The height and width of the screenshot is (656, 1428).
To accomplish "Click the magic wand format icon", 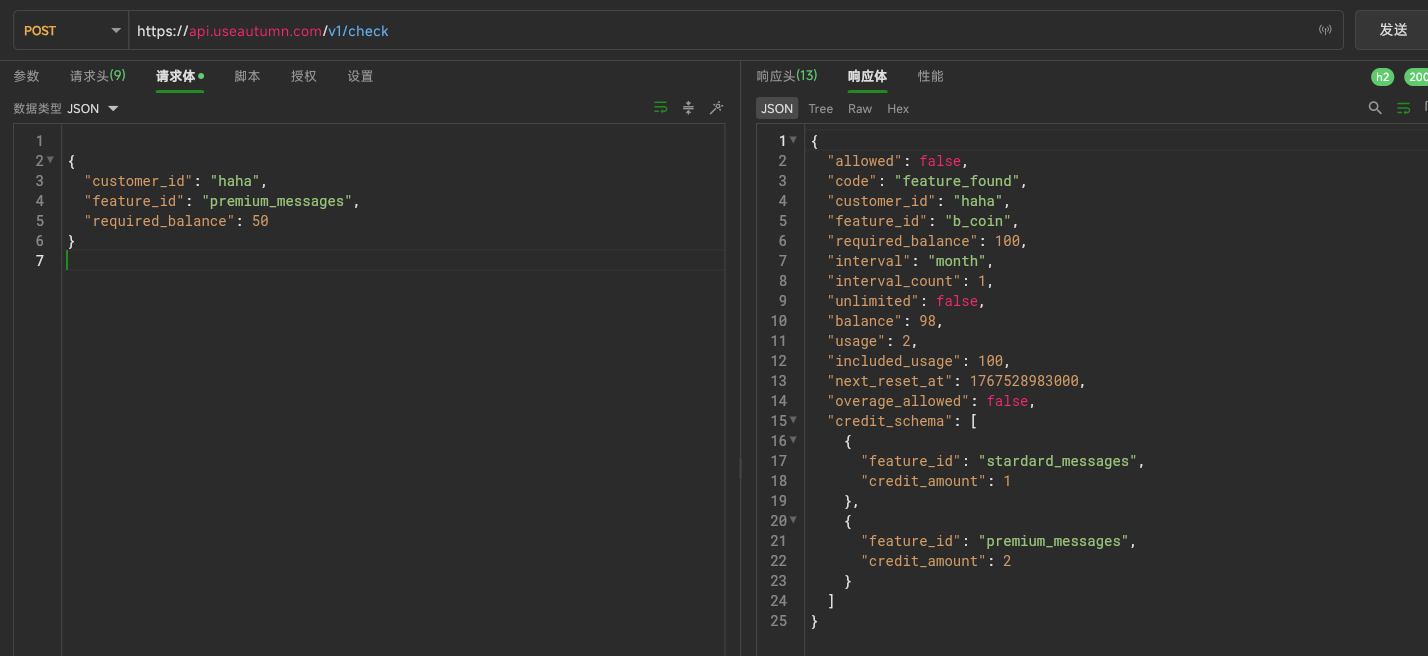I will tap(716, 108).
